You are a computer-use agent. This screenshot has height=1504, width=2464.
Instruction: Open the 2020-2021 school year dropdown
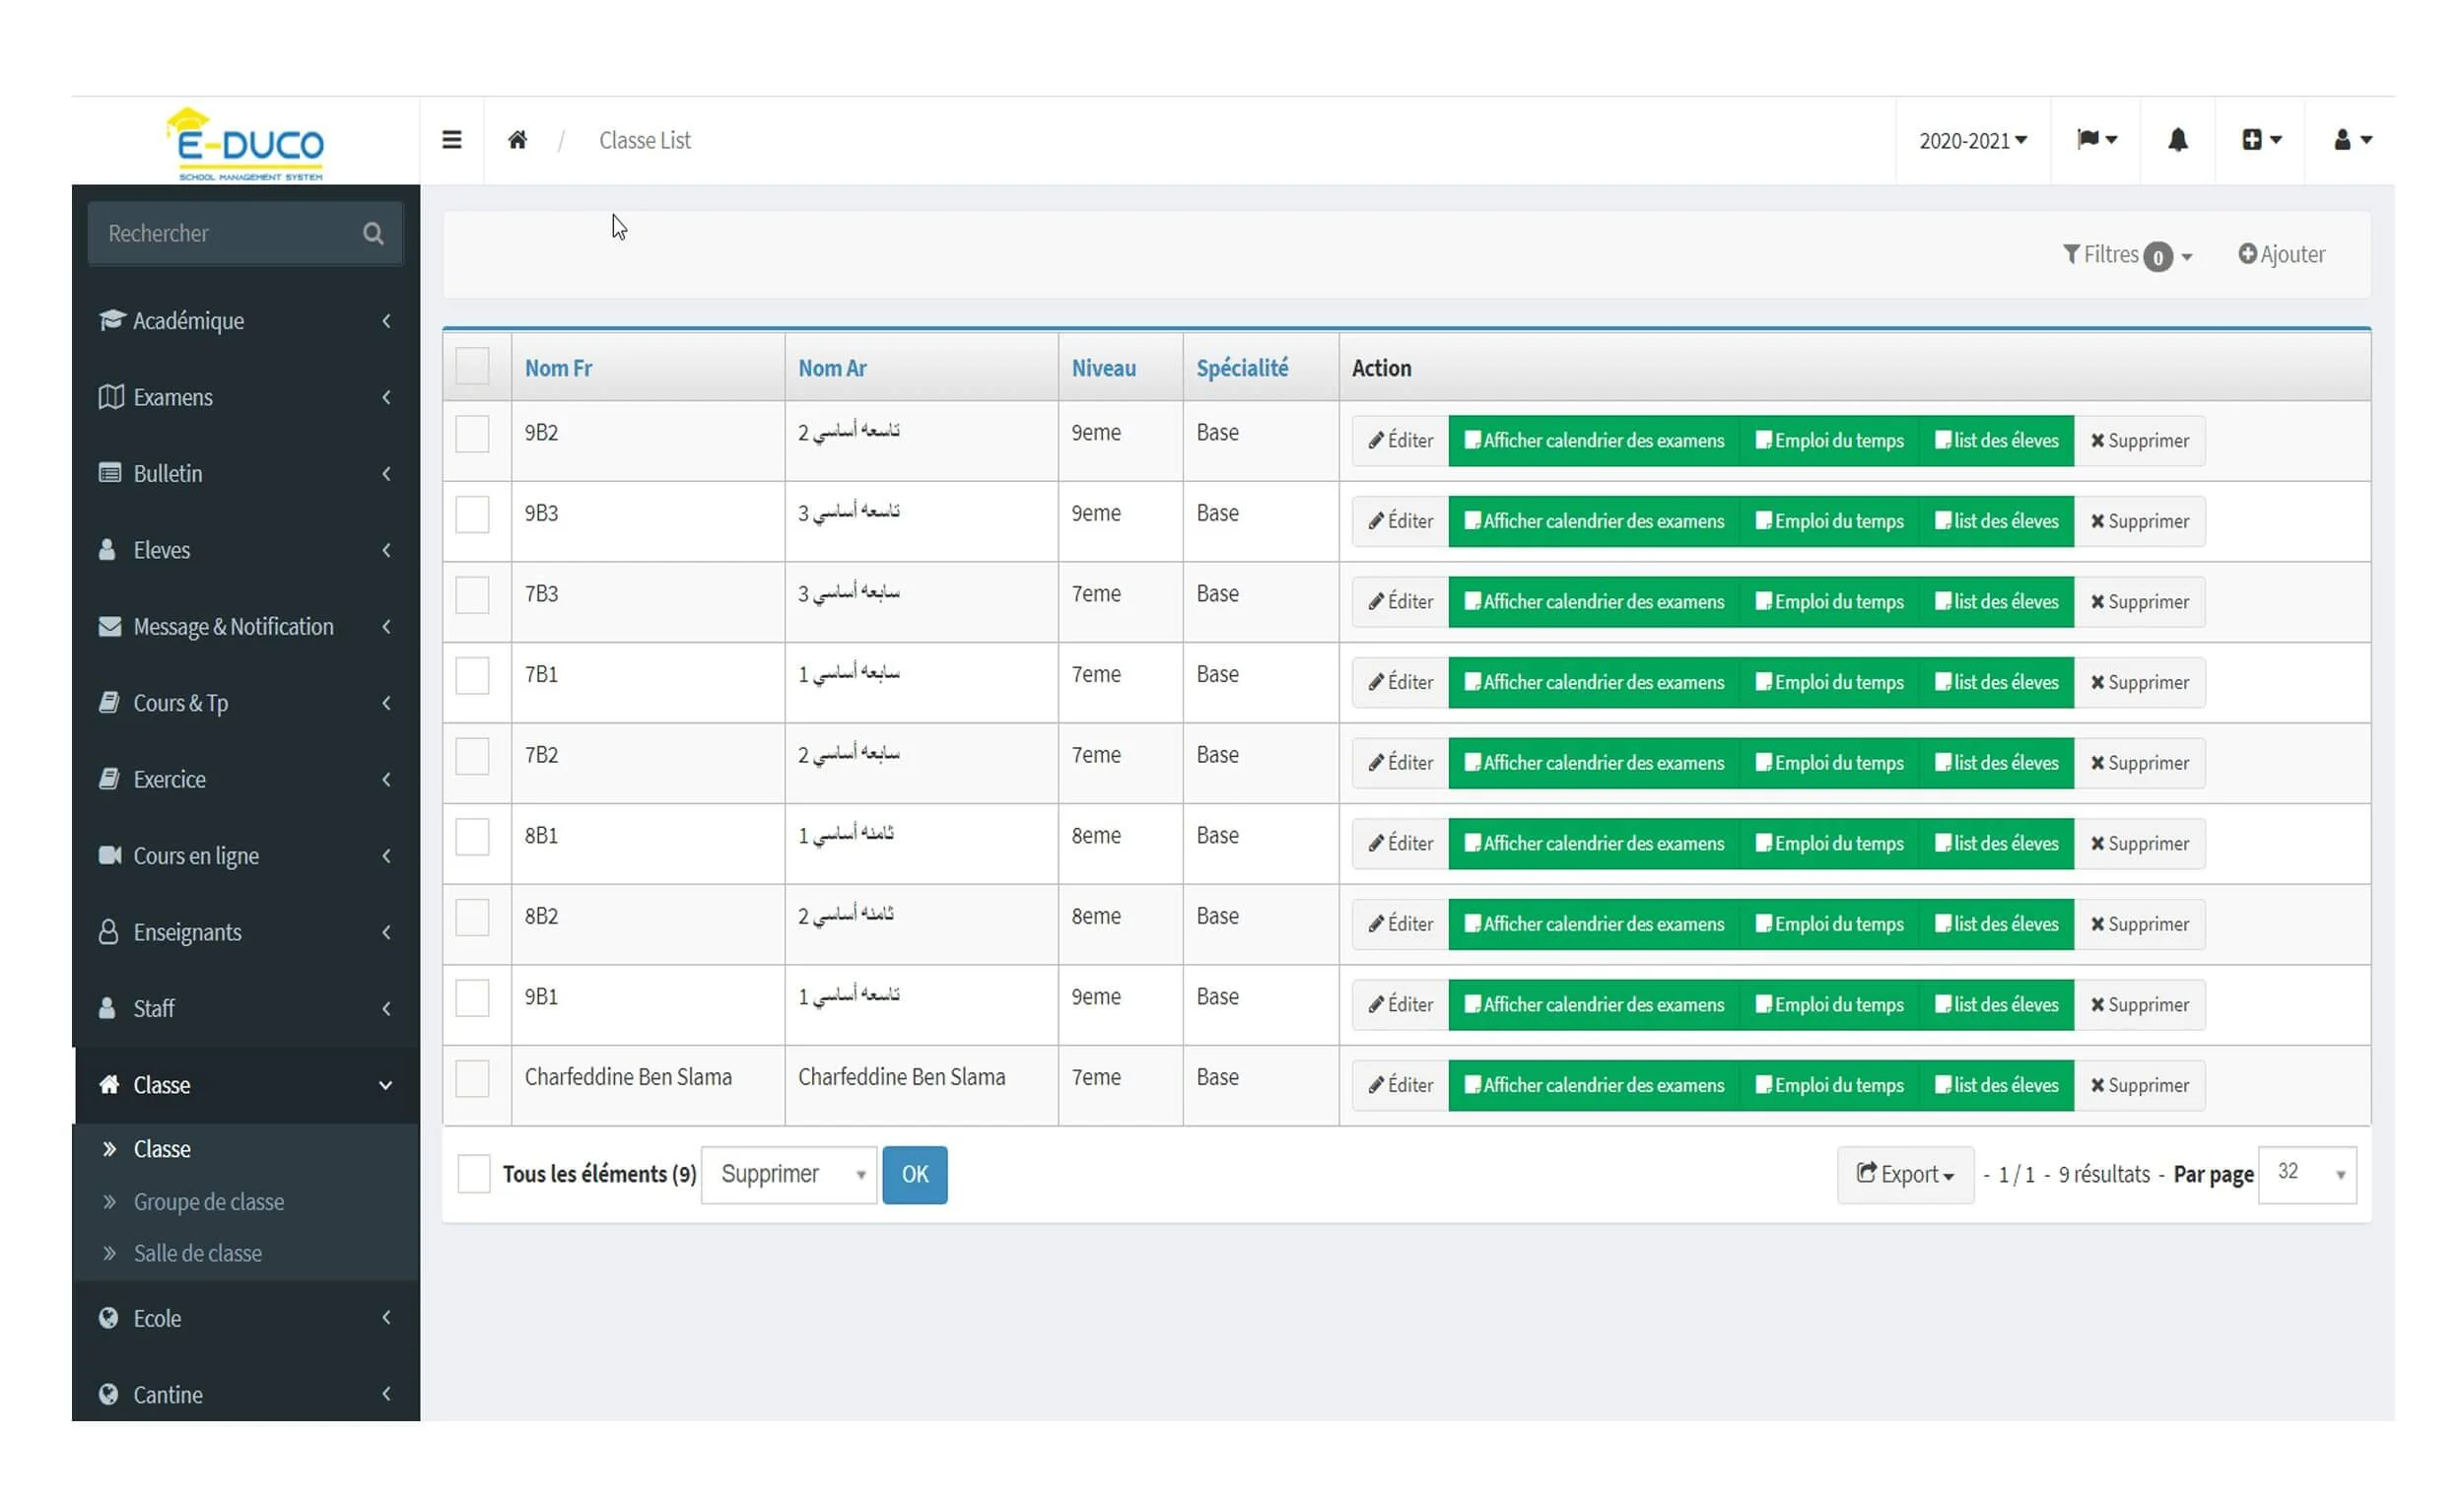[1972, 141]
